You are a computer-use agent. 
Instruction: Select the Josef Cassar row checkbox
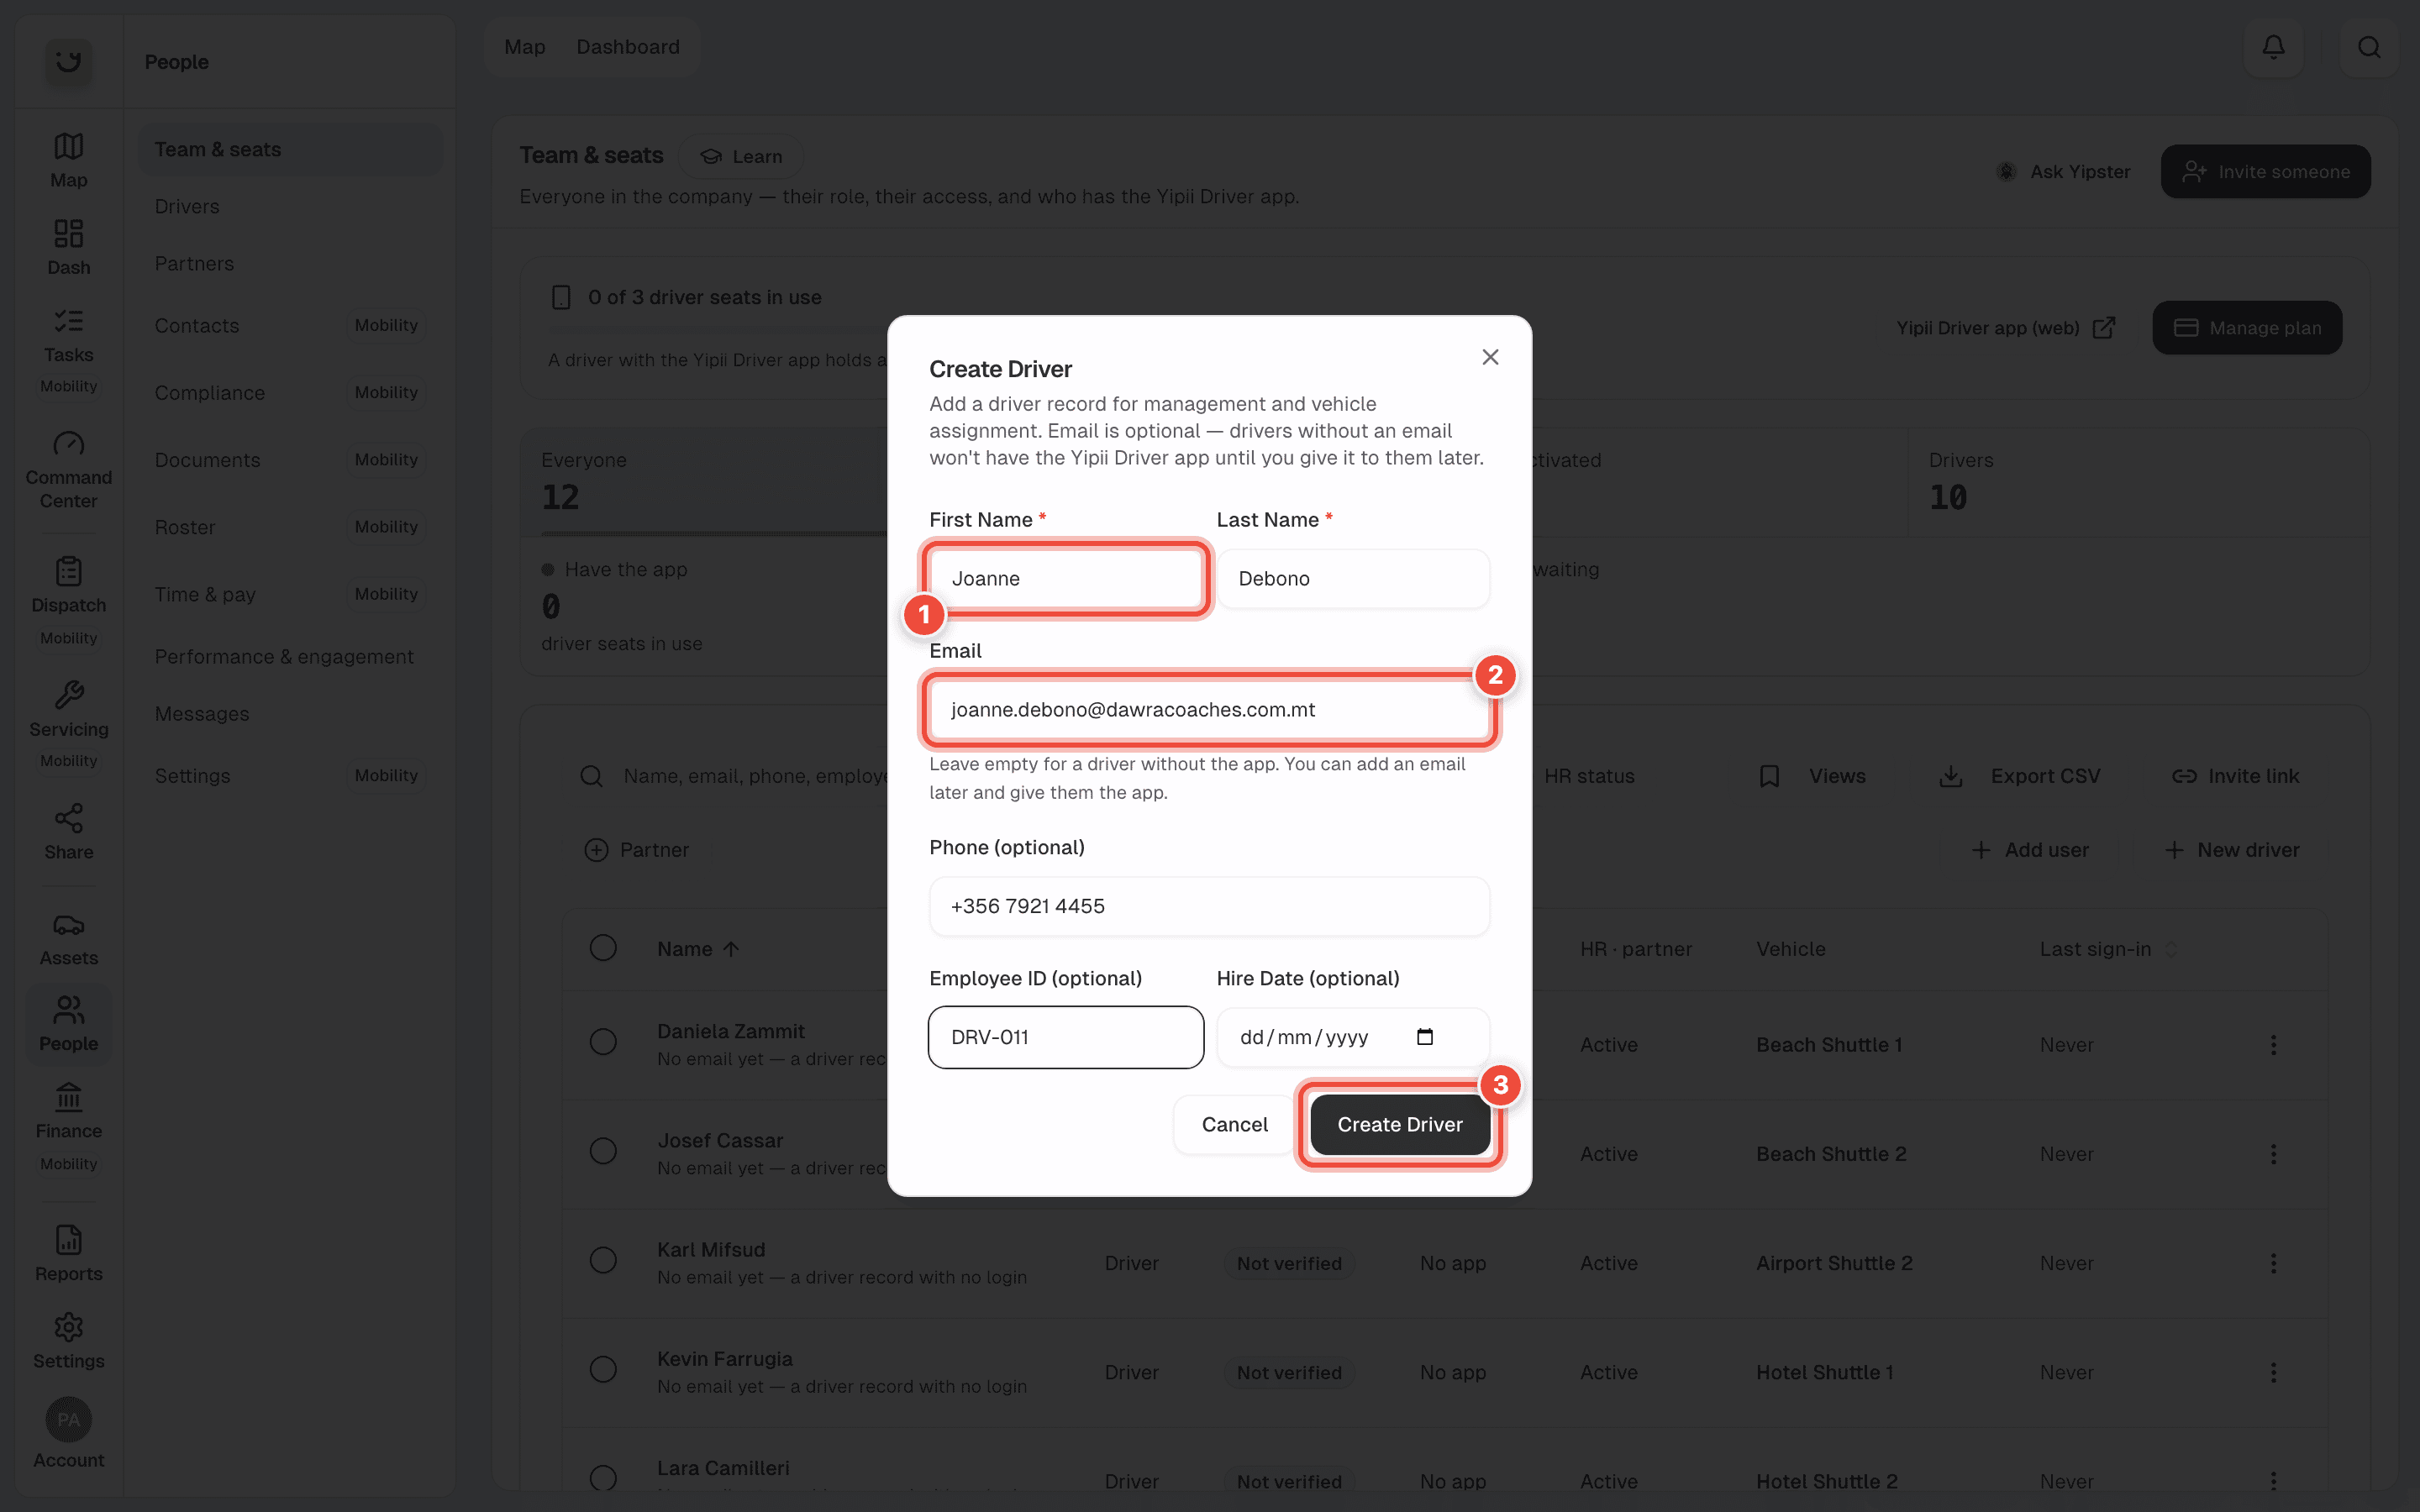click(603, 1151)
